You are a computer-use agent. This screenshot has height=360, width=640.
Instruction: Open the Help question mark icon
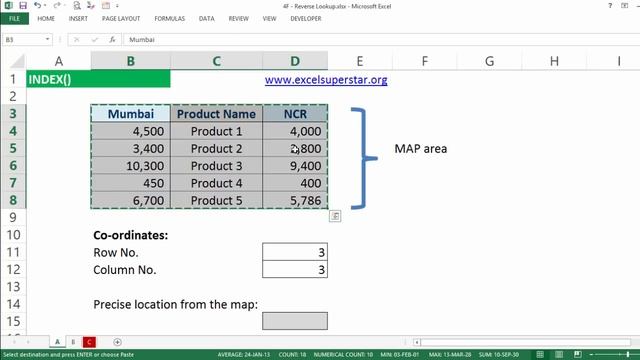[610, 6]
